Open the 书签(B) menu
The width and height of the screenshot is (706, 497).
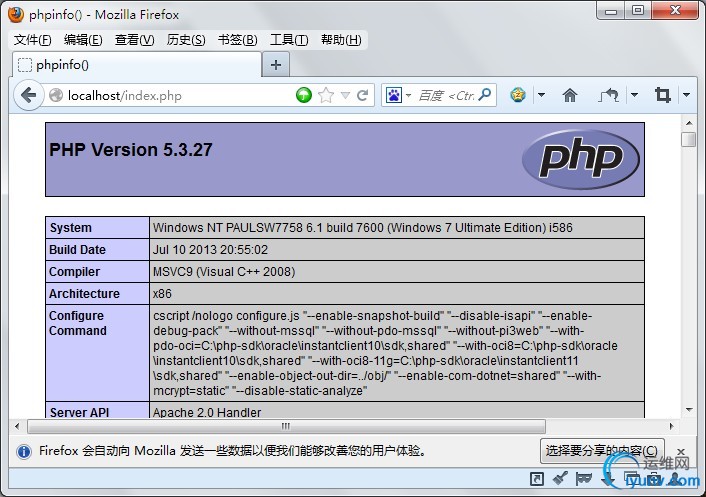(x=237, y=40)
